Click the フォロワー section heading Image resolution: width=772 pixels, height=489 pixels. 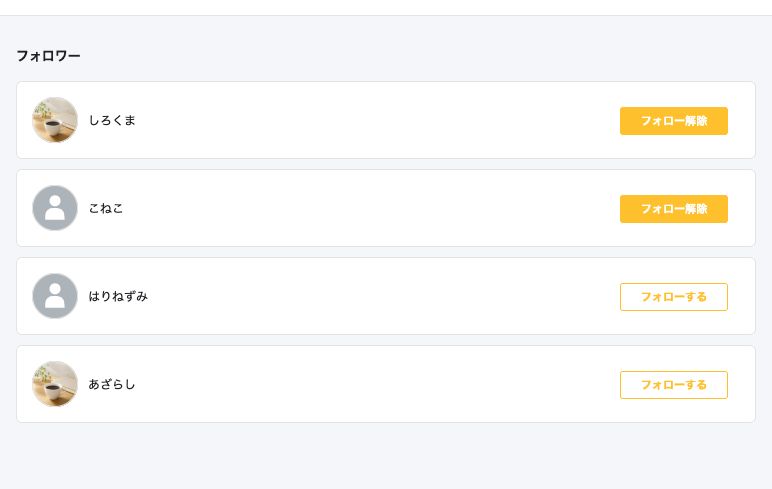[48, 56]
